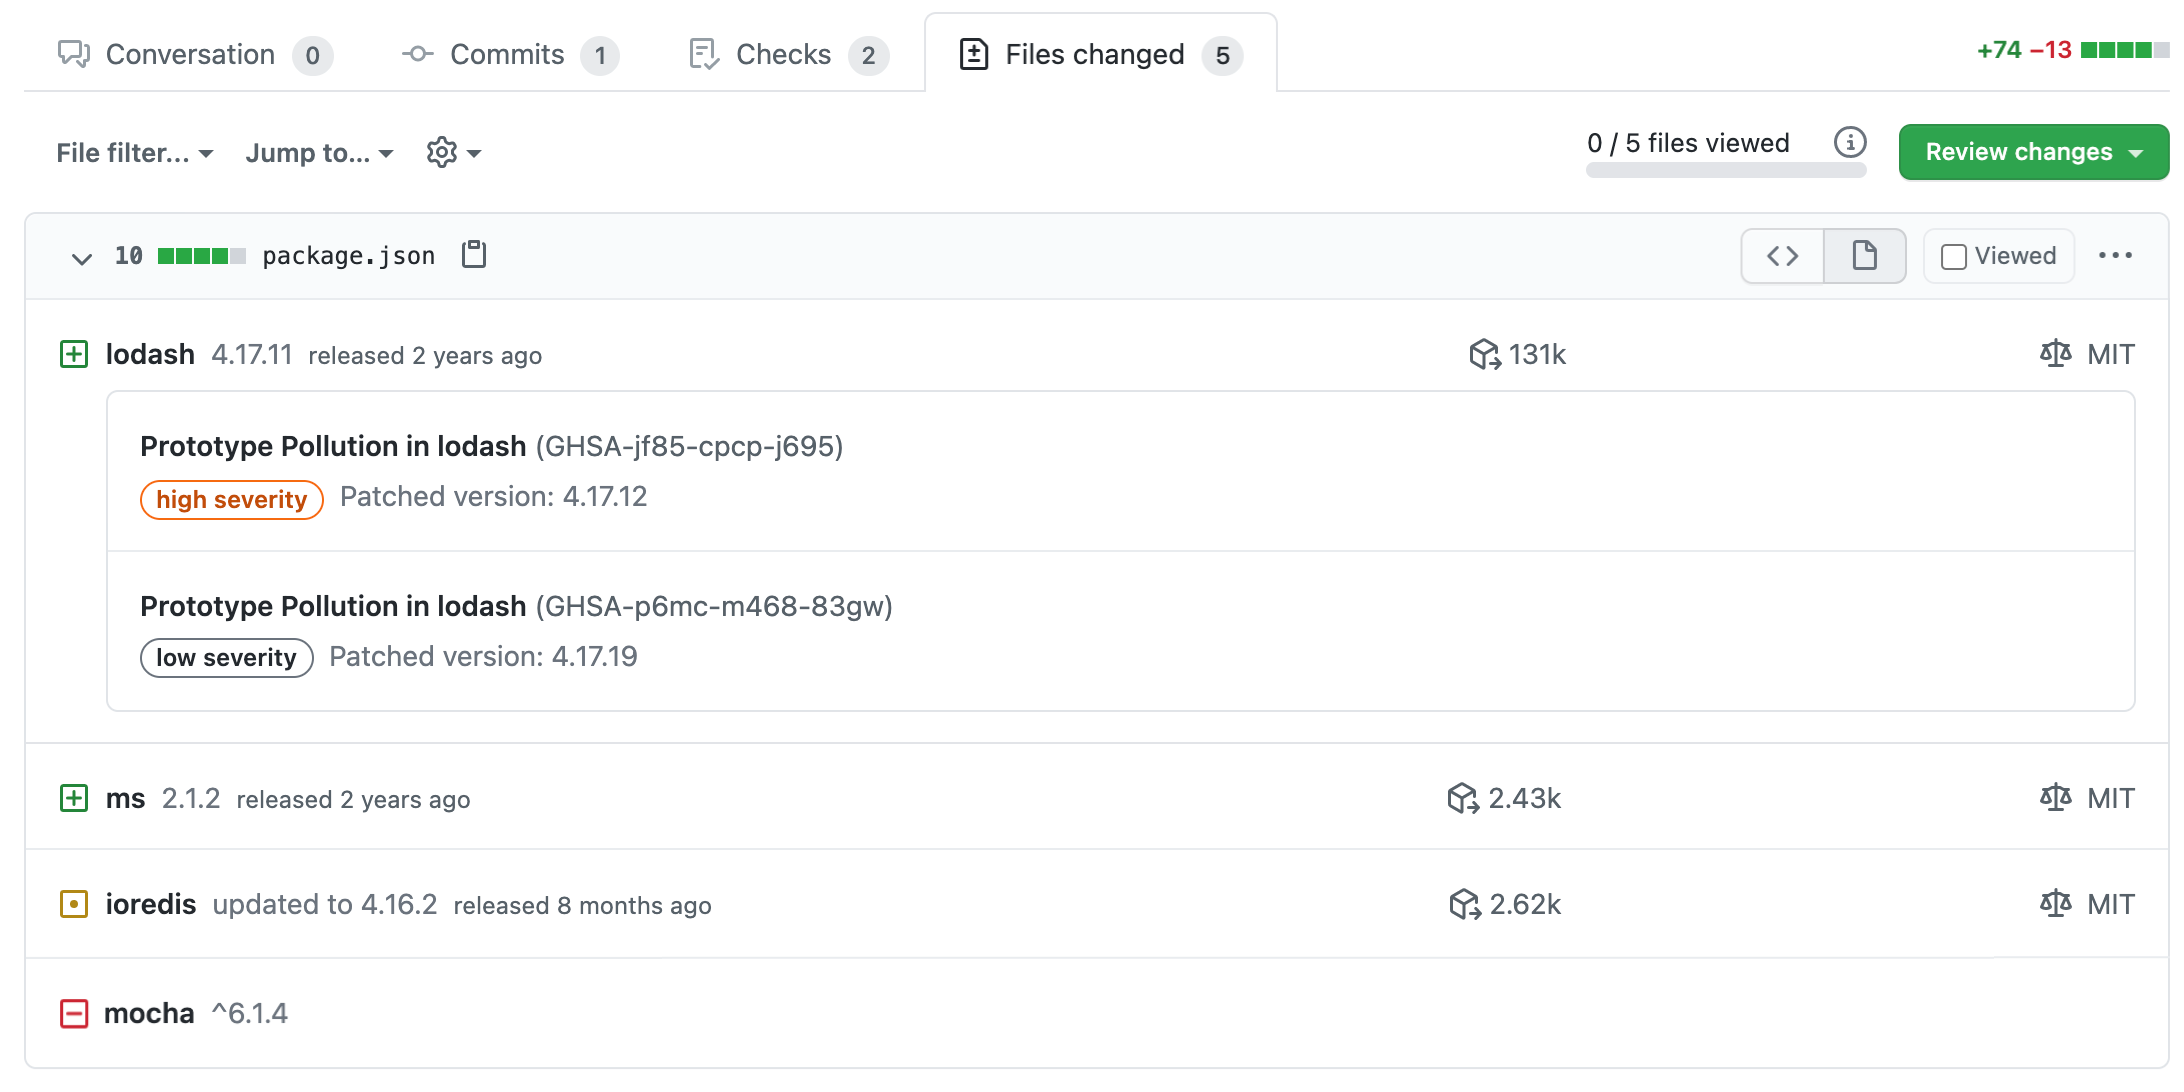Open the Jump to file dropdown
Viewport: 2184px width, 1092px height.
[320, 152]
